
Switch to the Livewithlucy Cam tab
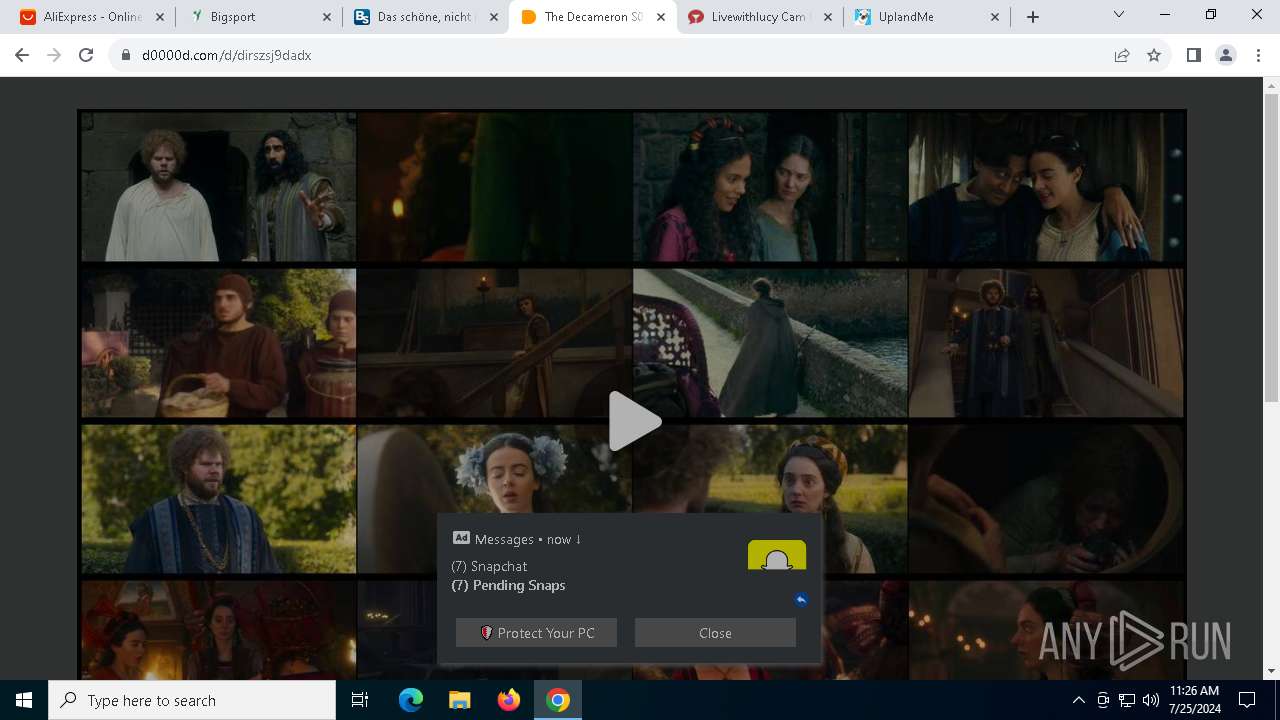tap(758, 17)
